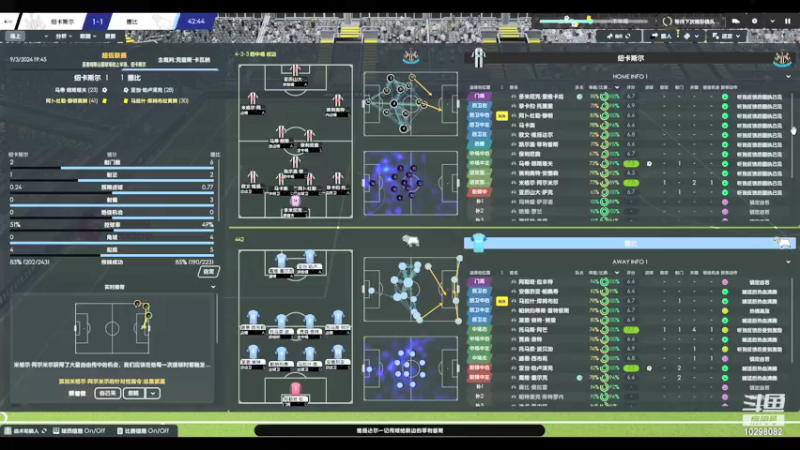Click the first outlined button in the advice panel
This screenshot has width=800, height=450.
(x=107, y=393)
